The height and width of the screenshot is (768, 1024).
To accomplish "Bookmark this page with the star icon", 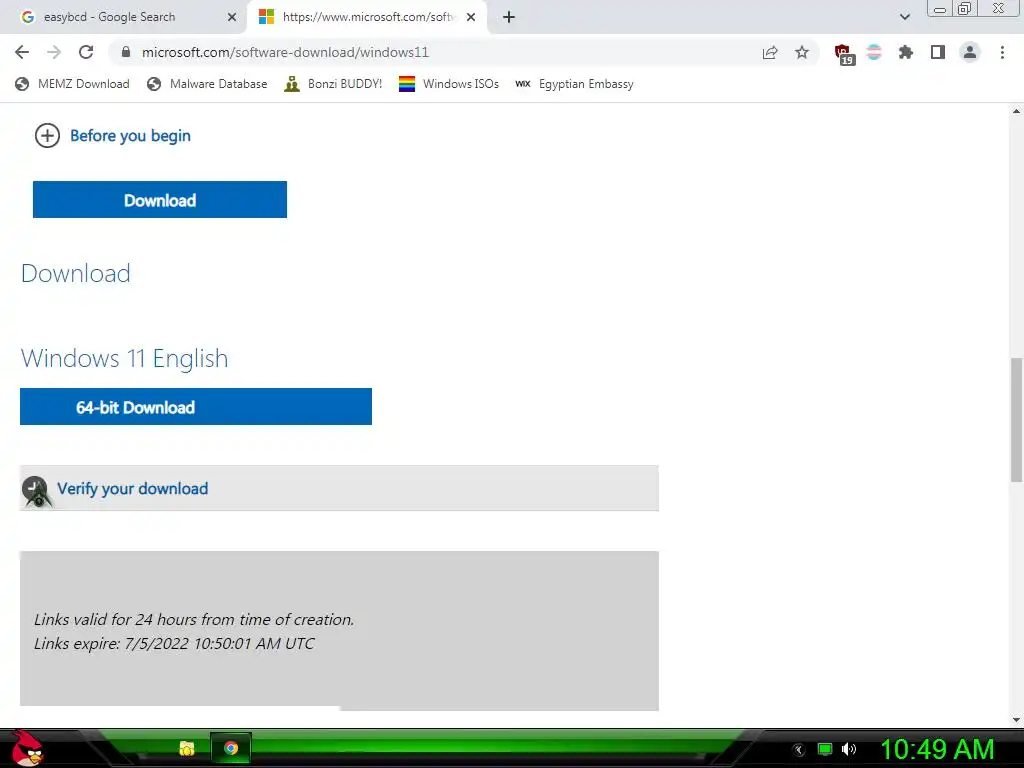I will click(802, 52).
